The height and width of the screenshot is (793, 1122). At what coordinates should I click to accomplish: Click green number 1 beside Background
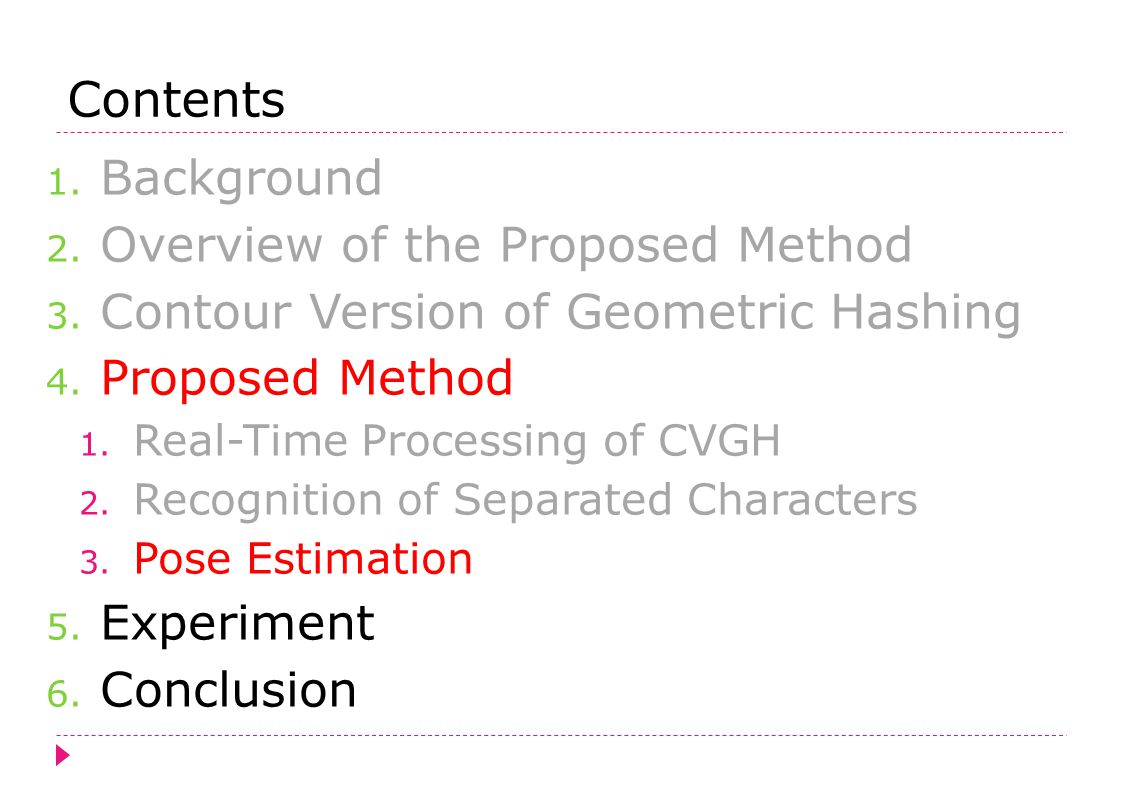[x=64, y=183]
